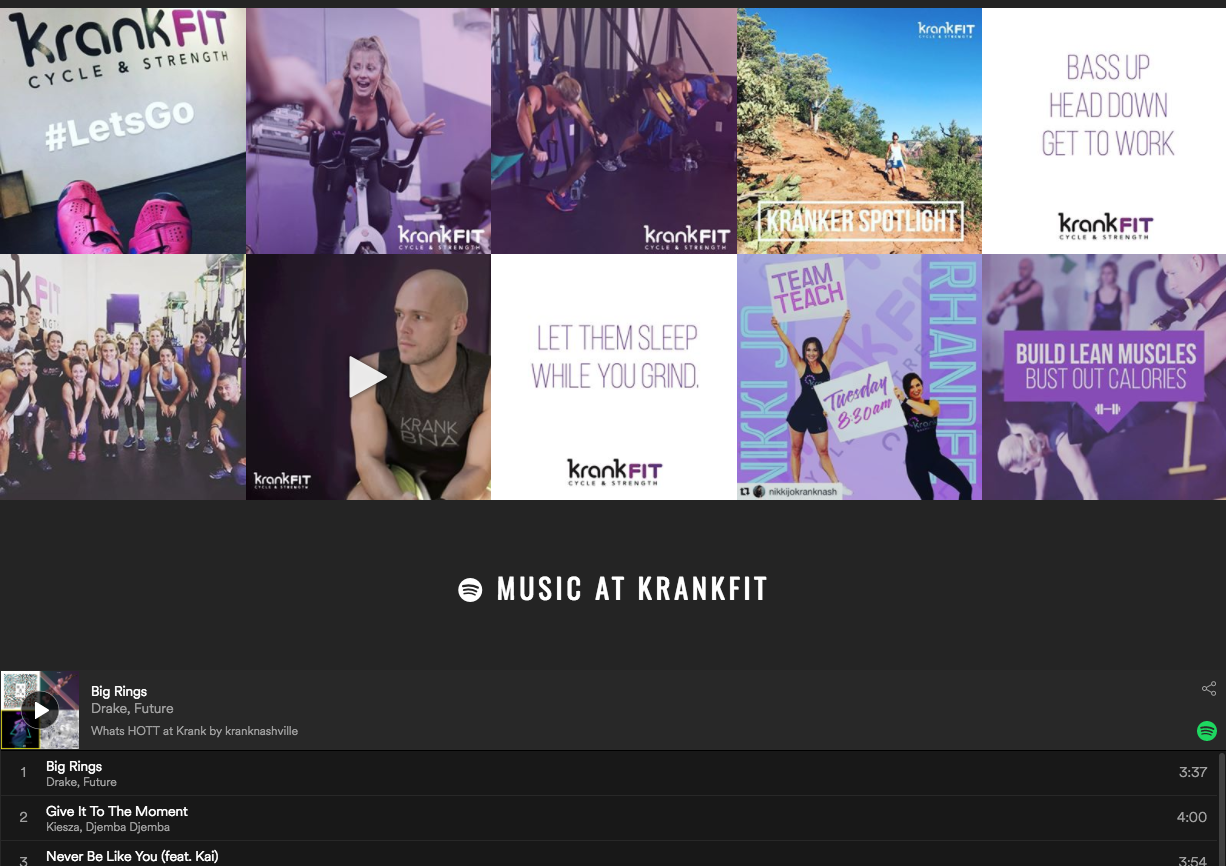Open the #LetsGo pink shoes Instagram post

coord(122,131)
